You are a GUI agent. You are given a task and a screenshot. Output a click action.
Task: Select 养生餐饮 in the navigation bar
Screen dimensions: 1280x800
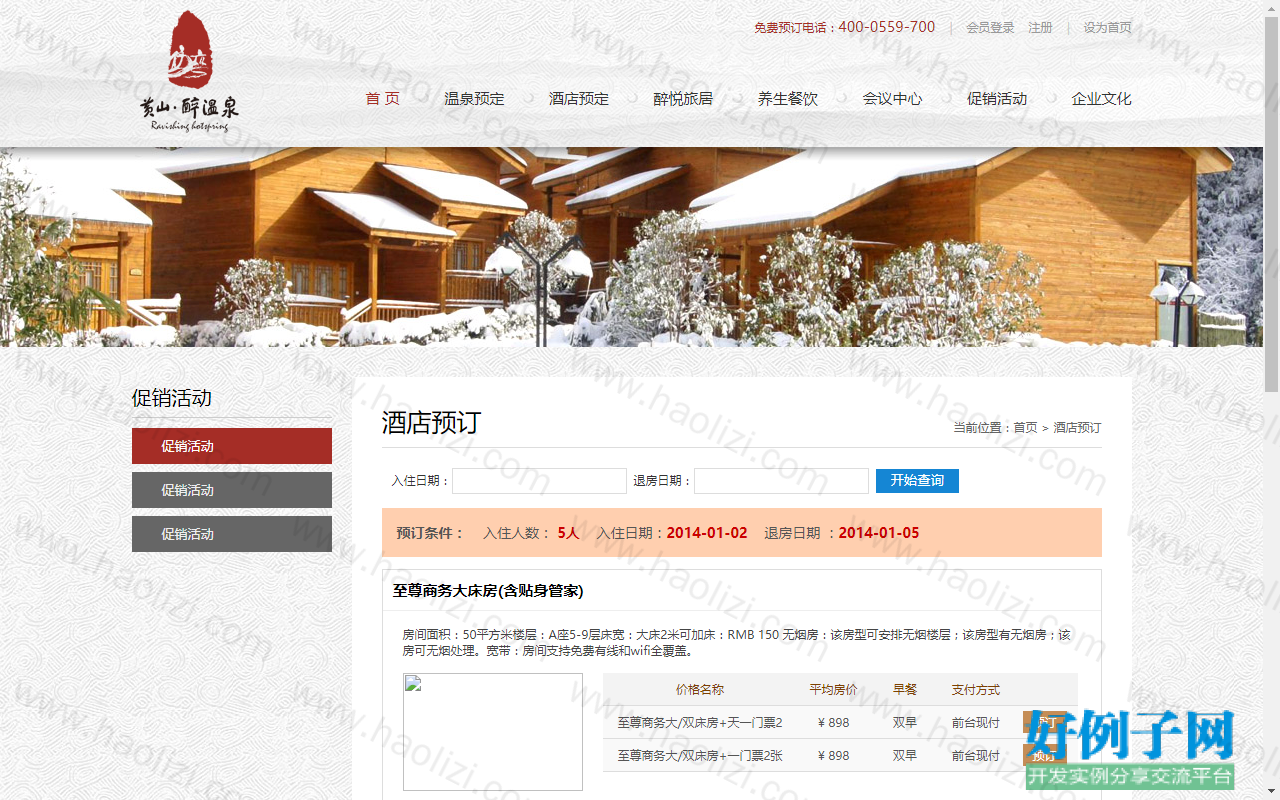click(x=788, y=99)
